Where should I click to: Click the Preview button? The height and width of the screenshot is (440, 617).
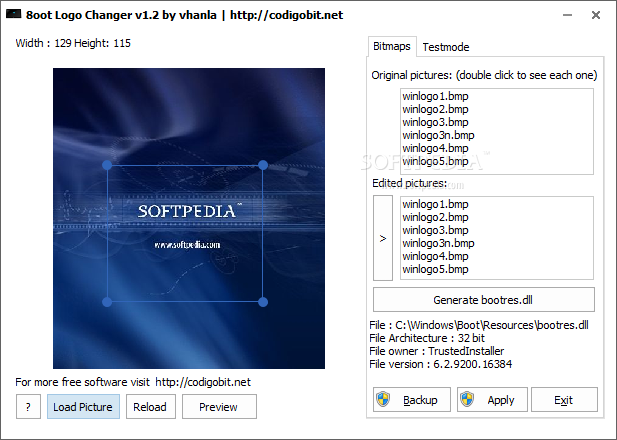click(x=219, y=407)
